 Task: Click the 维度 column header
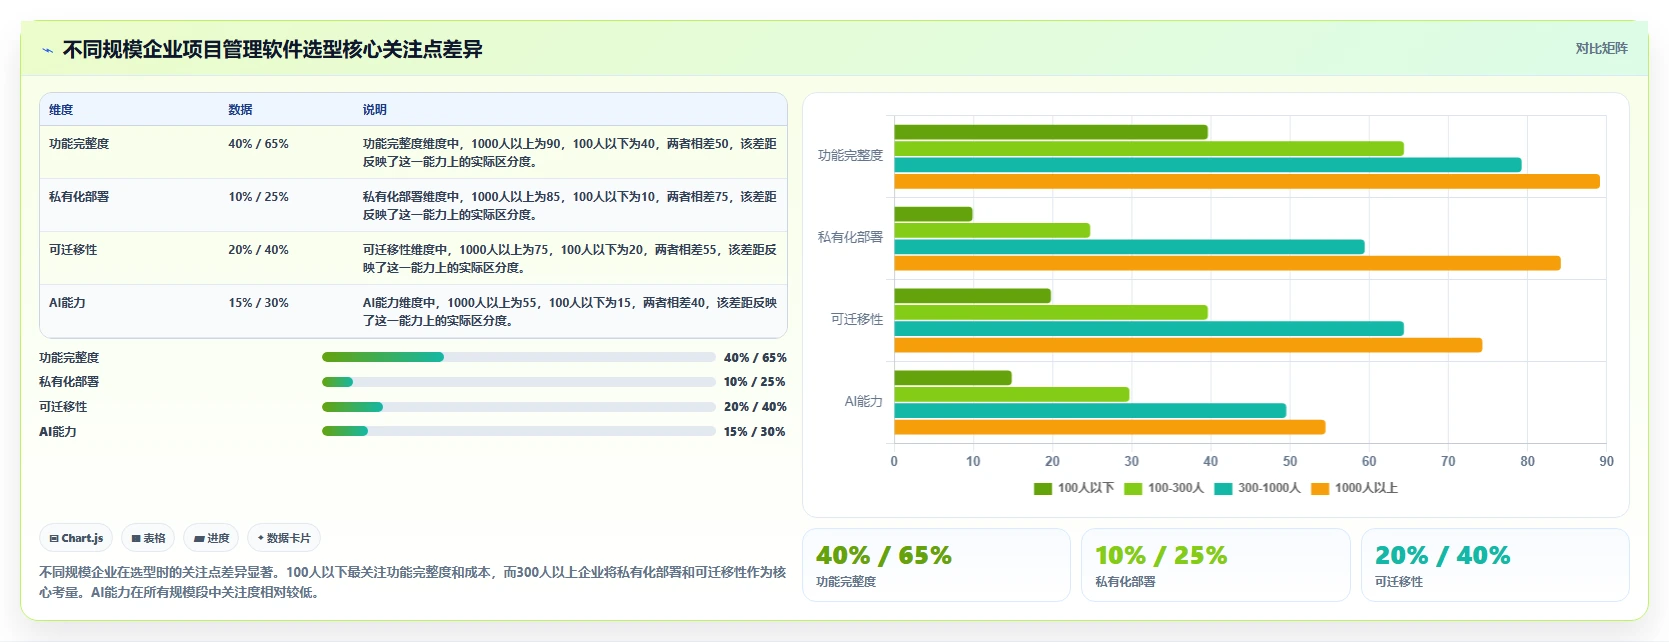(61, 110)
